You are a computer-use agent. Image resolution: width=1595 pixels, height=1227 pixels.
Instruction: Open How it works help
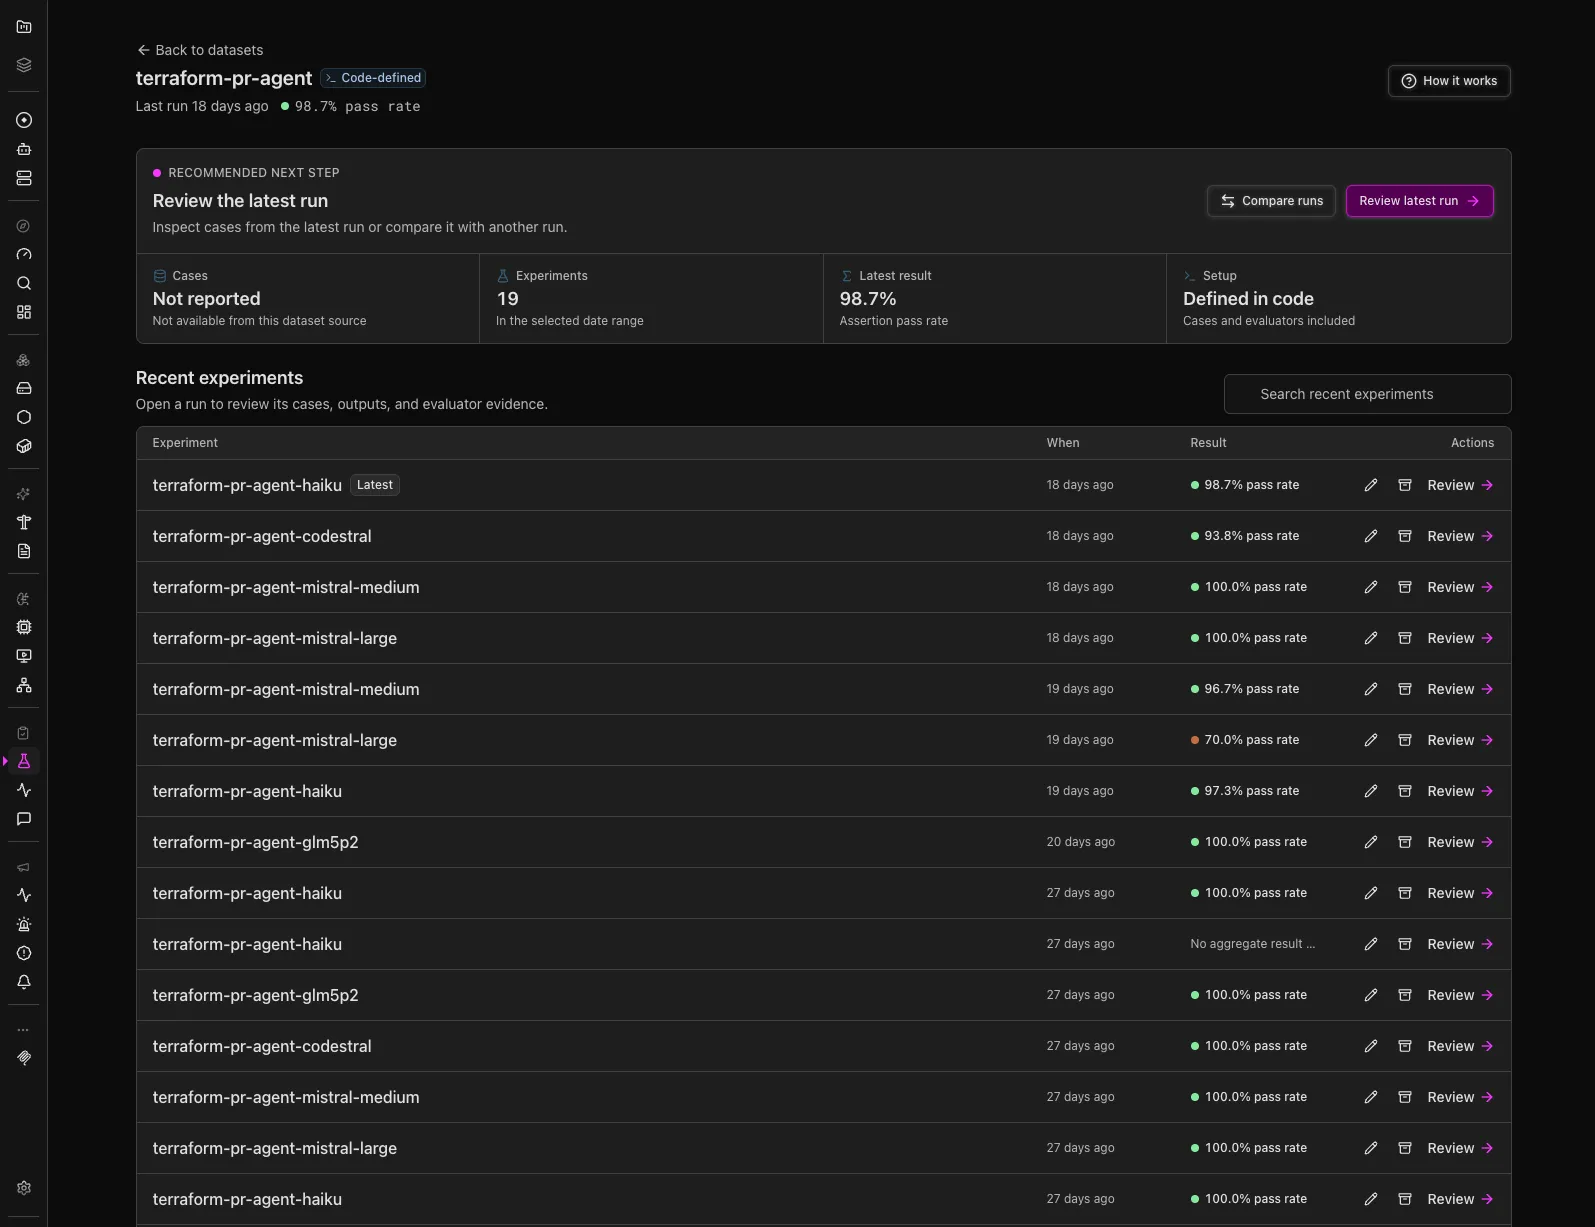(x=1449, y=81)
